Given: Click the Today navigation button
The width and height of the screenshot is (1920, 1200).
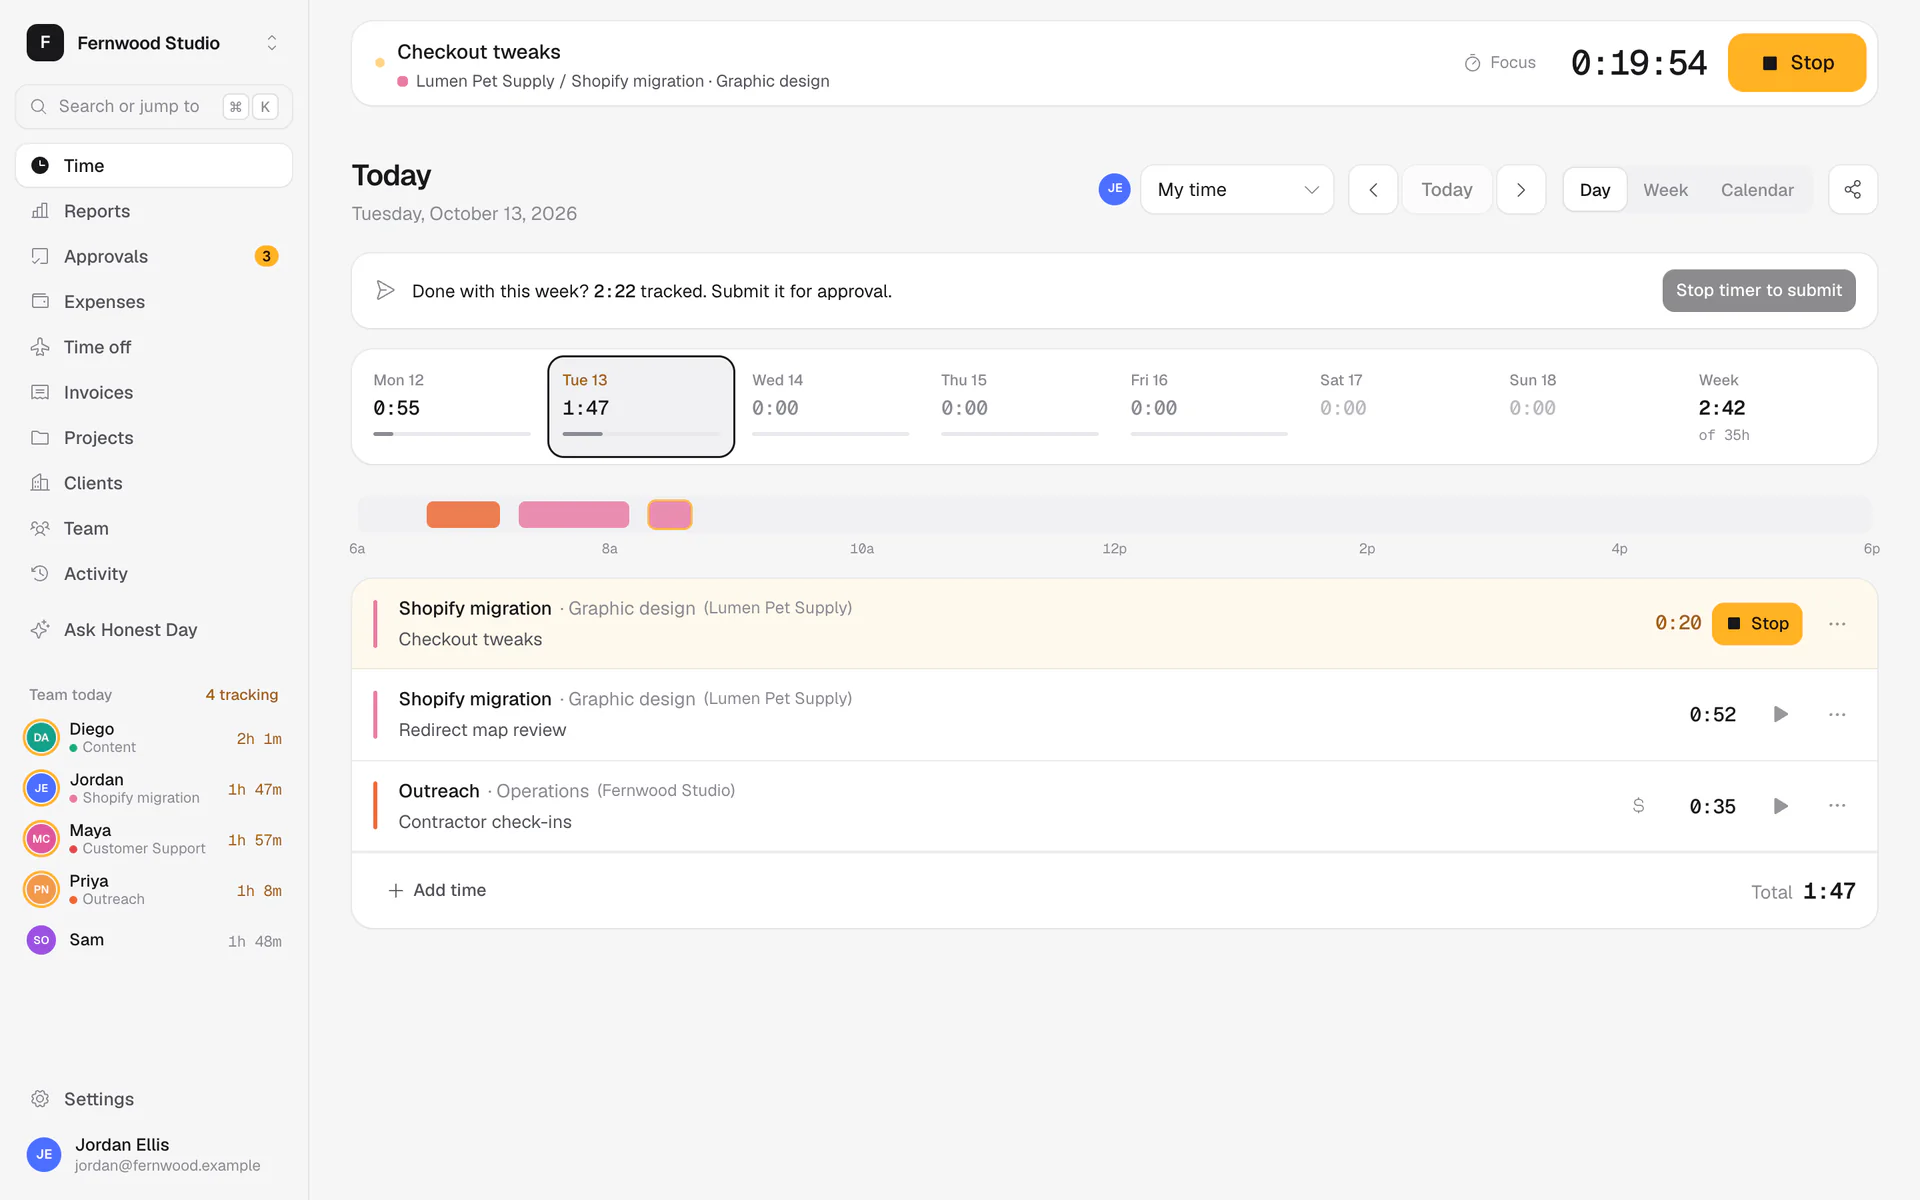Looking at the screenshot, I should pos(1446,190).
